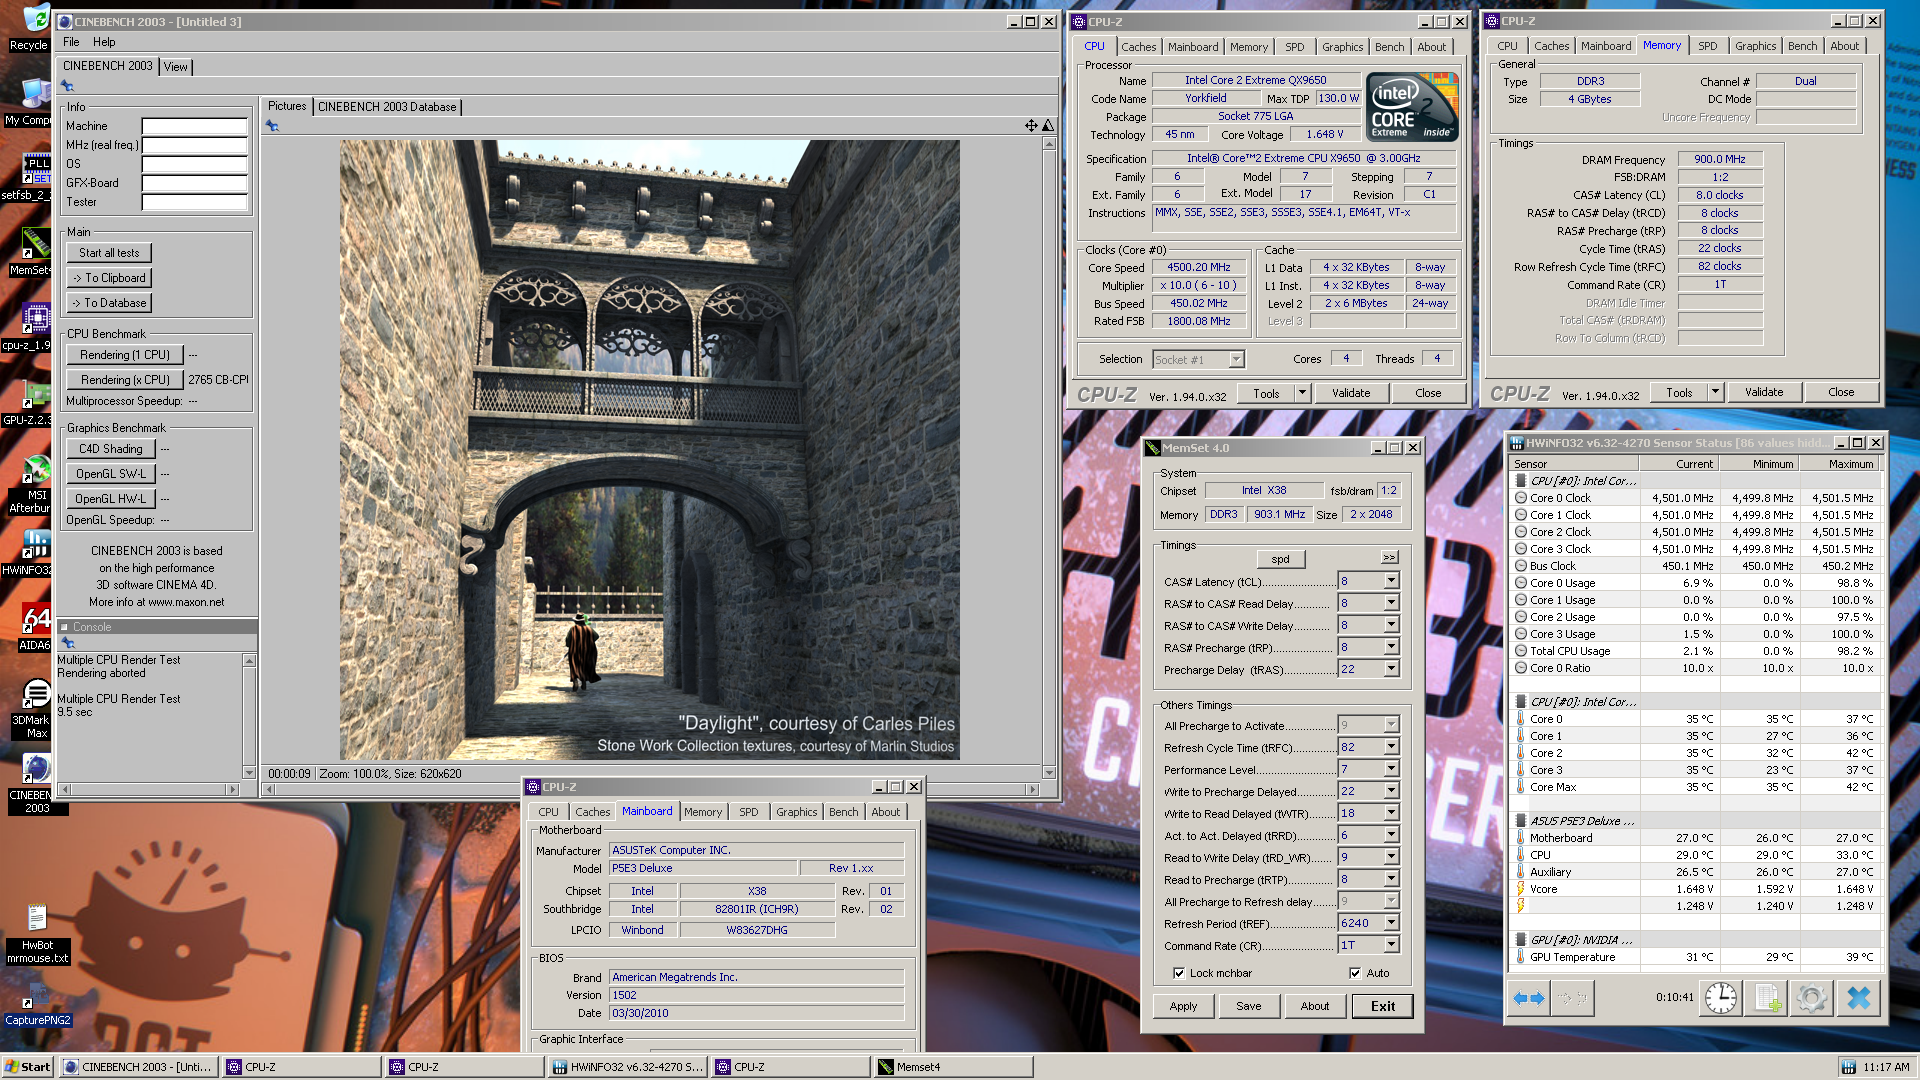Click Windows Start button
This screenshot has height=1080, width=1920.
tap(27, 1067)
